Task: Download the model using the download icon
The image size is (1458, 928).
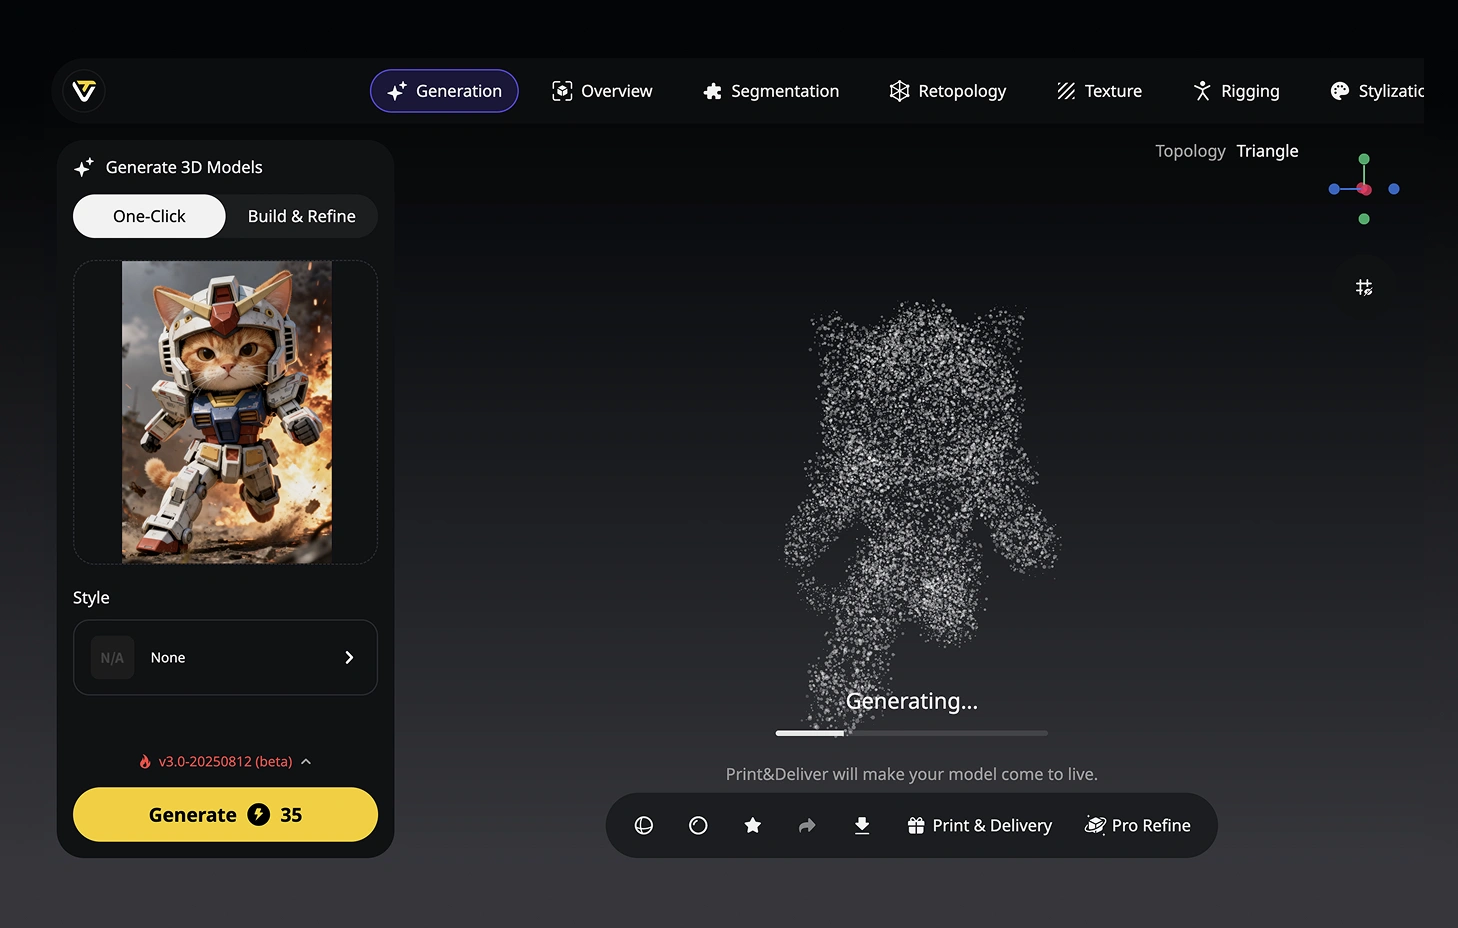Action: (x=862, y=825)
